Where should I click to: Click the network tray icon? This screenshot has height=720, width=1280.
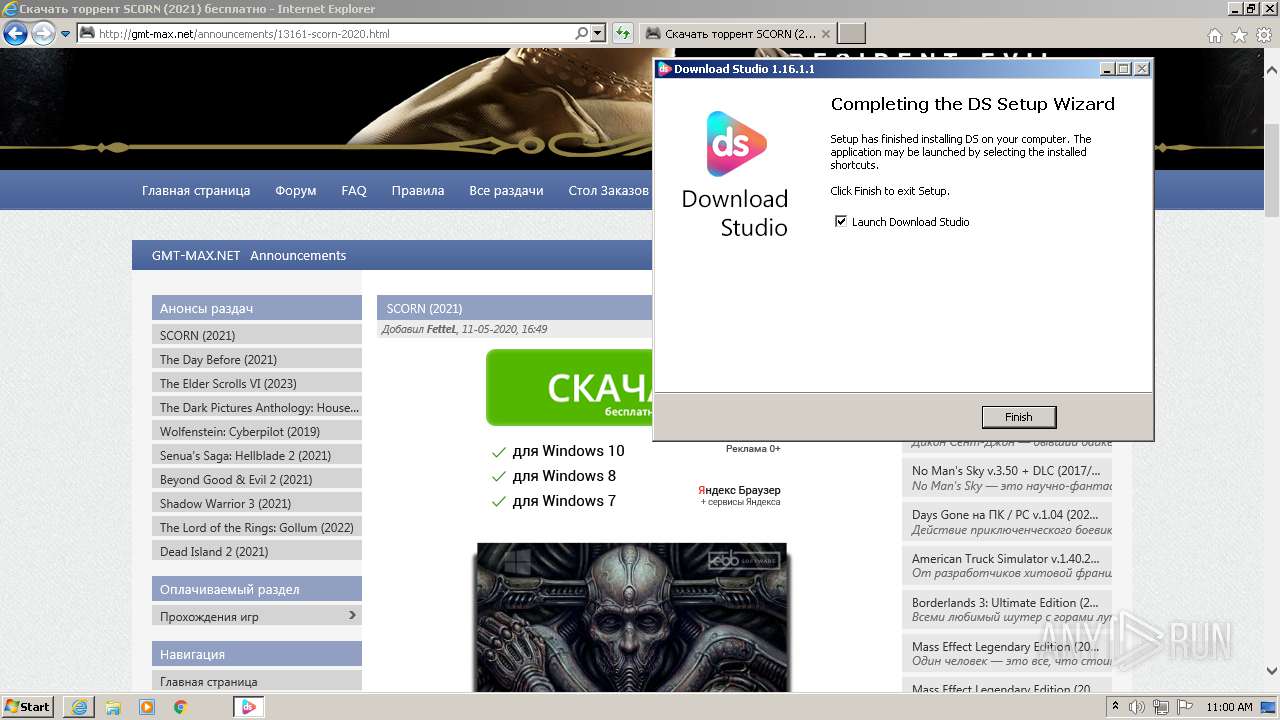pyautogui.click(x=1159, y=706)
